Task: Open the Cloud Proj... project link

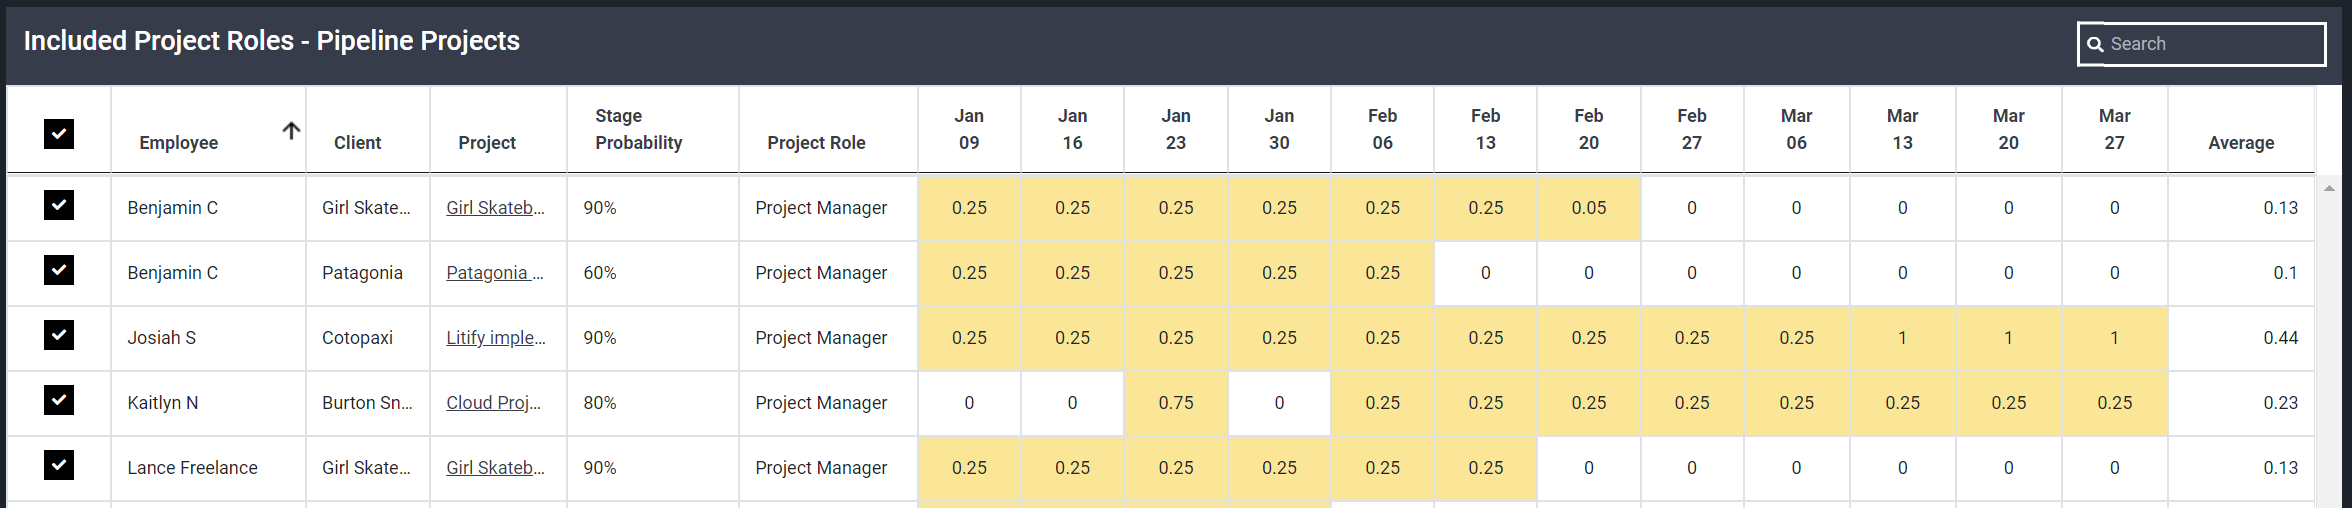Action: pyautogui.click(x=493, y=403)
